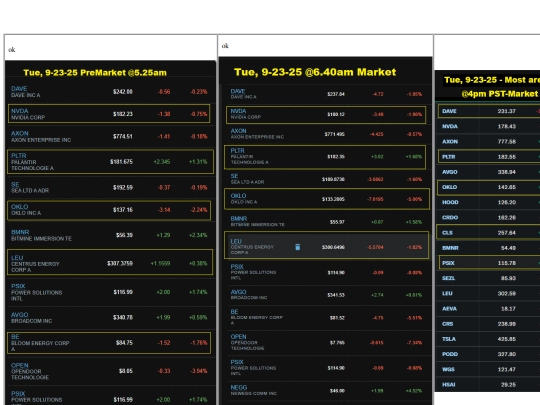
Task: Click NVDA price $182.23 in PreMarket list
Action: click(x=123, y=114)
